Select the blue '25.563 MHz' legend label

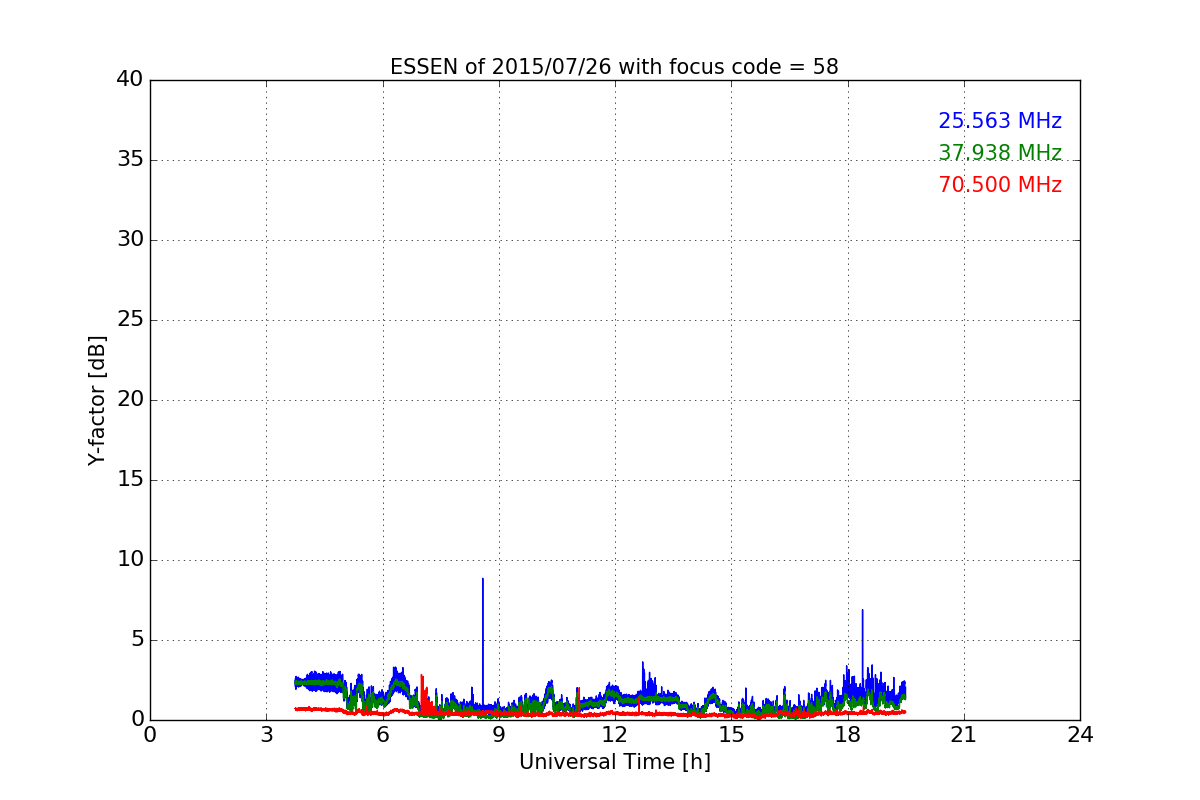tap(1000, 121)
